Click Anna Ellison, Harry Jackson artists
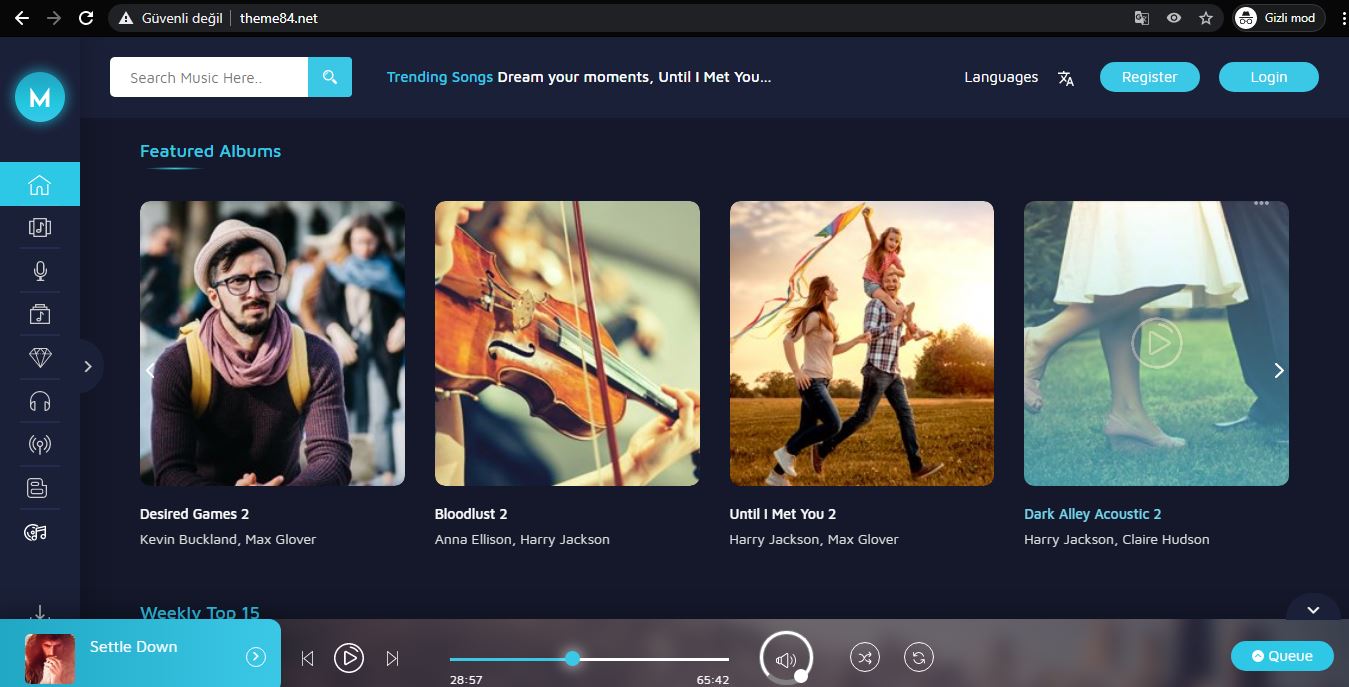 point(522,539)
